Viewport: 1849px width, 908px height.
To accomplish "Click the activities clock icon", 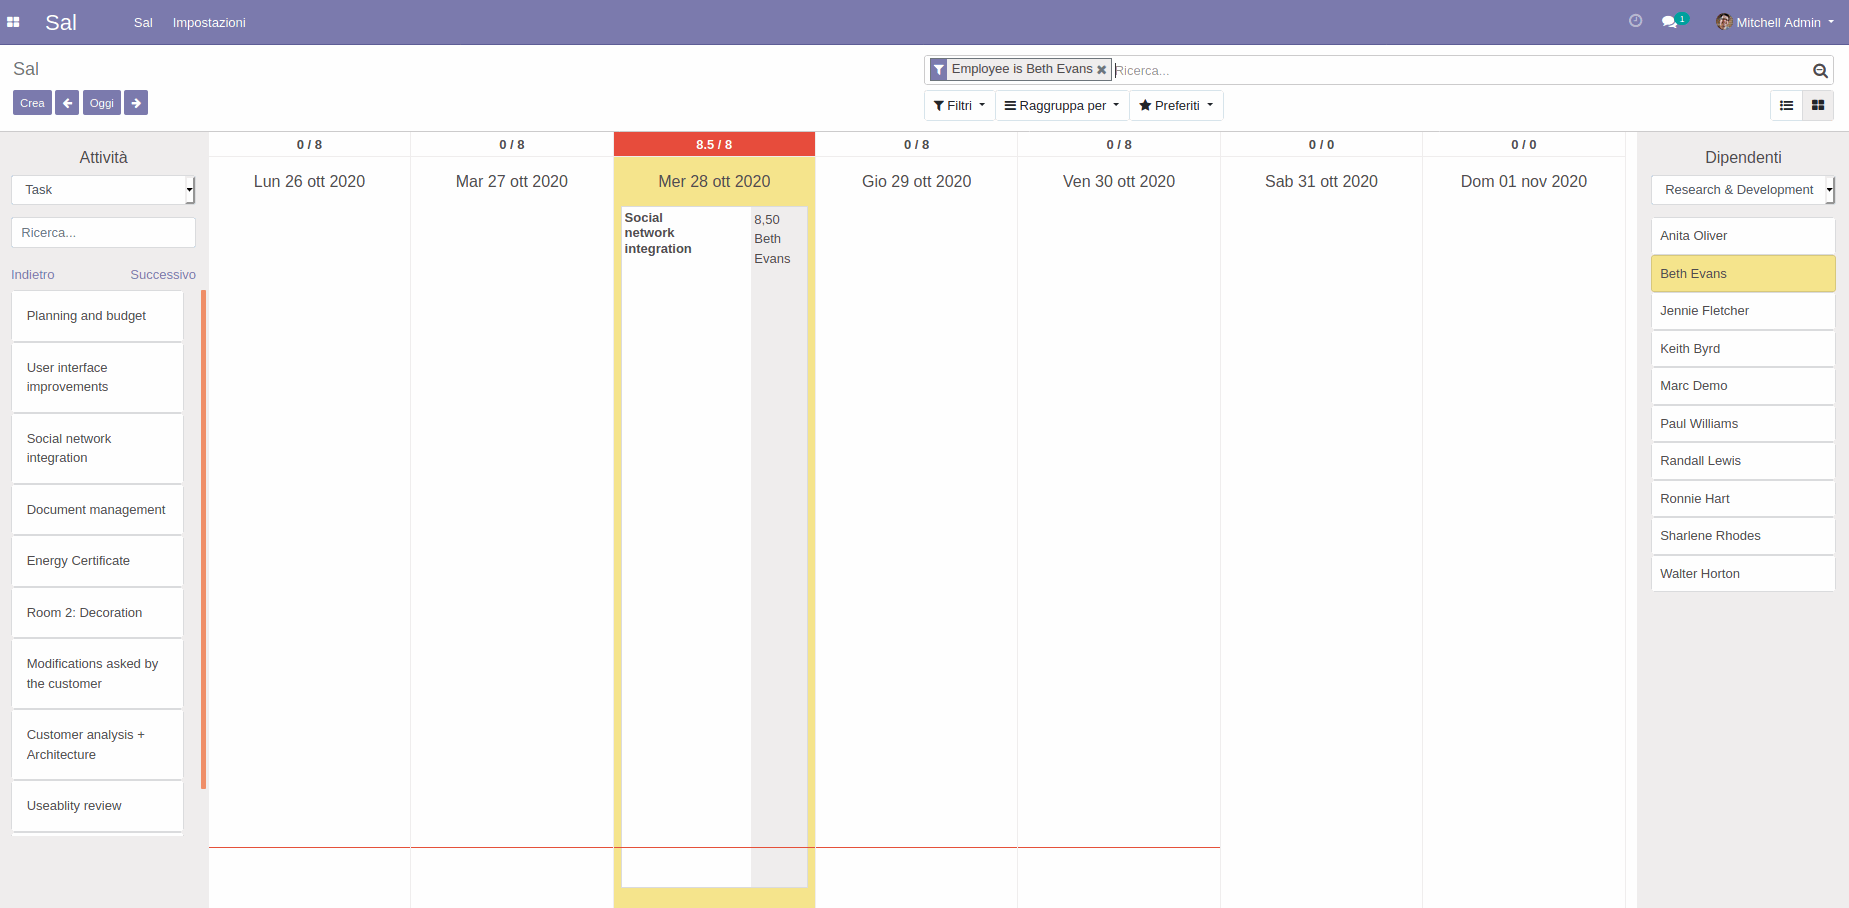I will click(x=1635, y=21).
